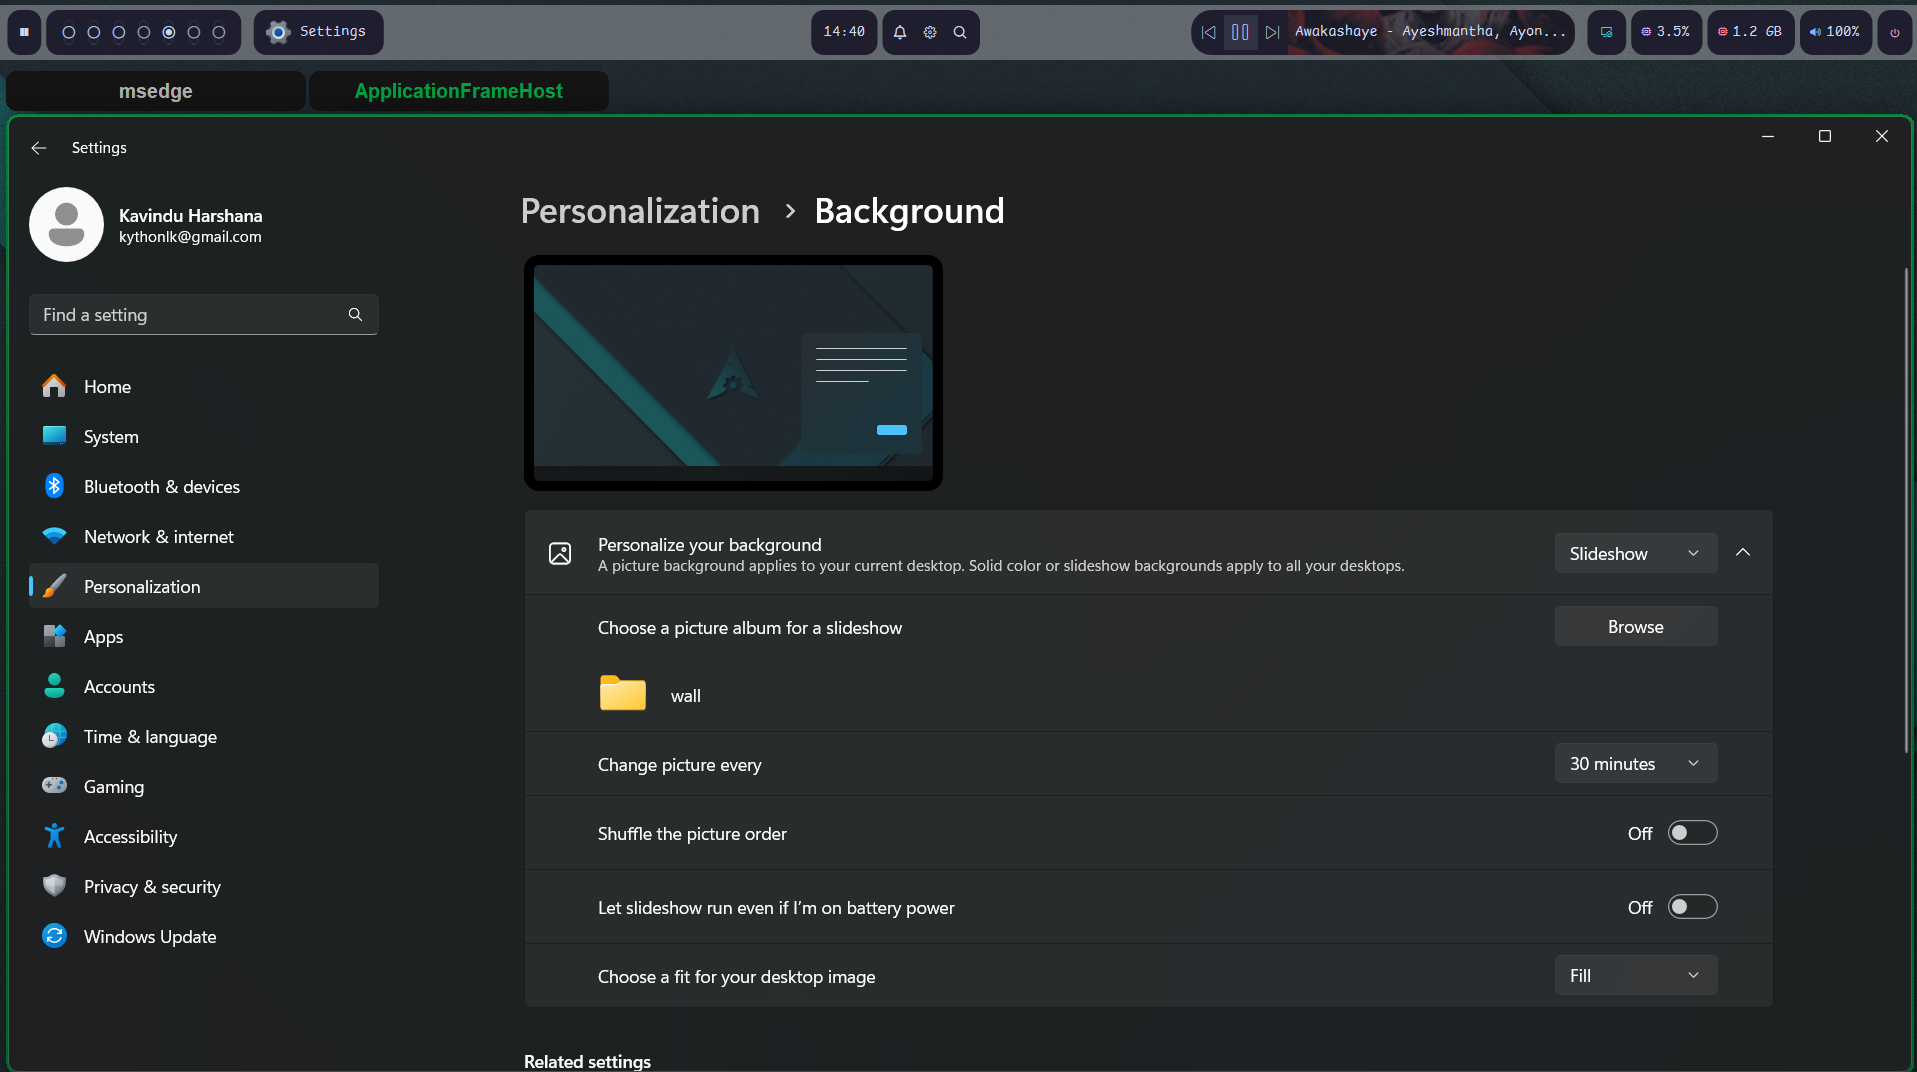Open the Slideshow background type dropdown
1917x1072 pixels.
click(x=1635, y=553)
